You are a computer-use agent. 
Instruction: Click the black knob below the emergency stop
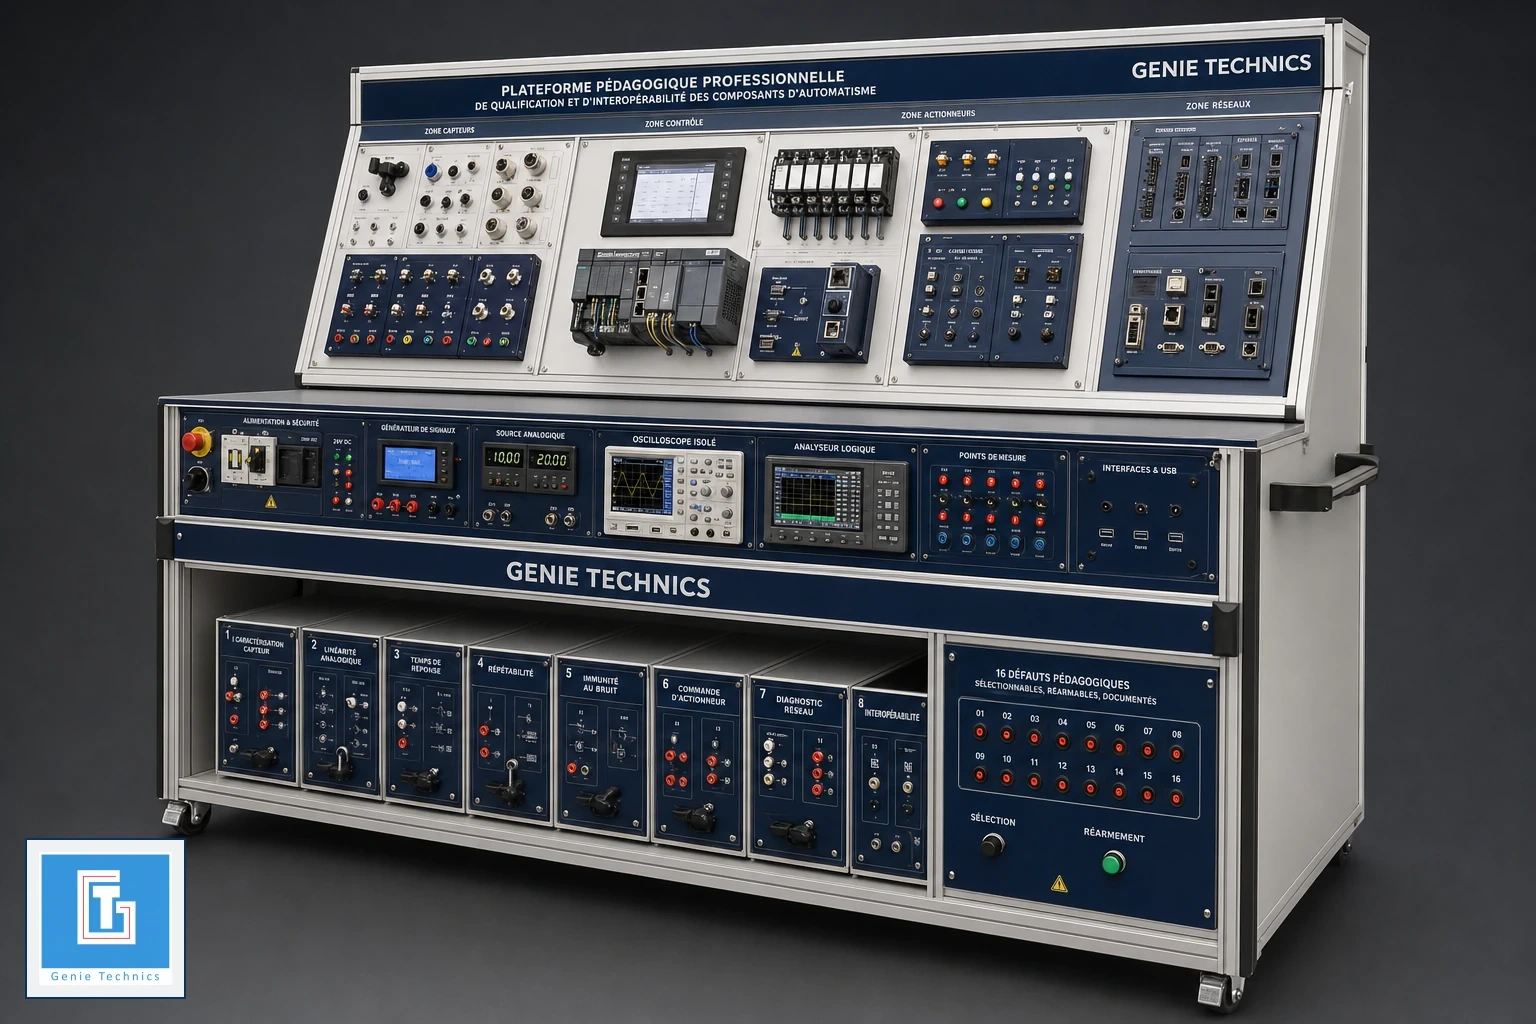click(x=198, y=481)
